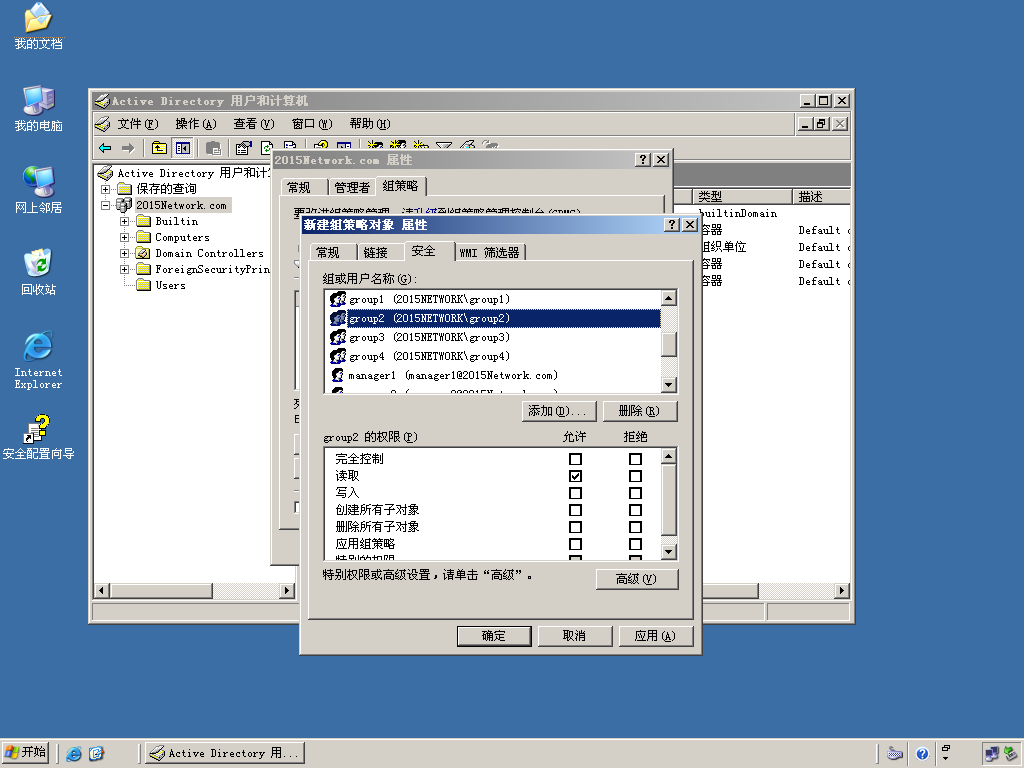The image size is (1024, 768).
Task: Go up one level with folder icon
Action: click(x=159, y=148)
